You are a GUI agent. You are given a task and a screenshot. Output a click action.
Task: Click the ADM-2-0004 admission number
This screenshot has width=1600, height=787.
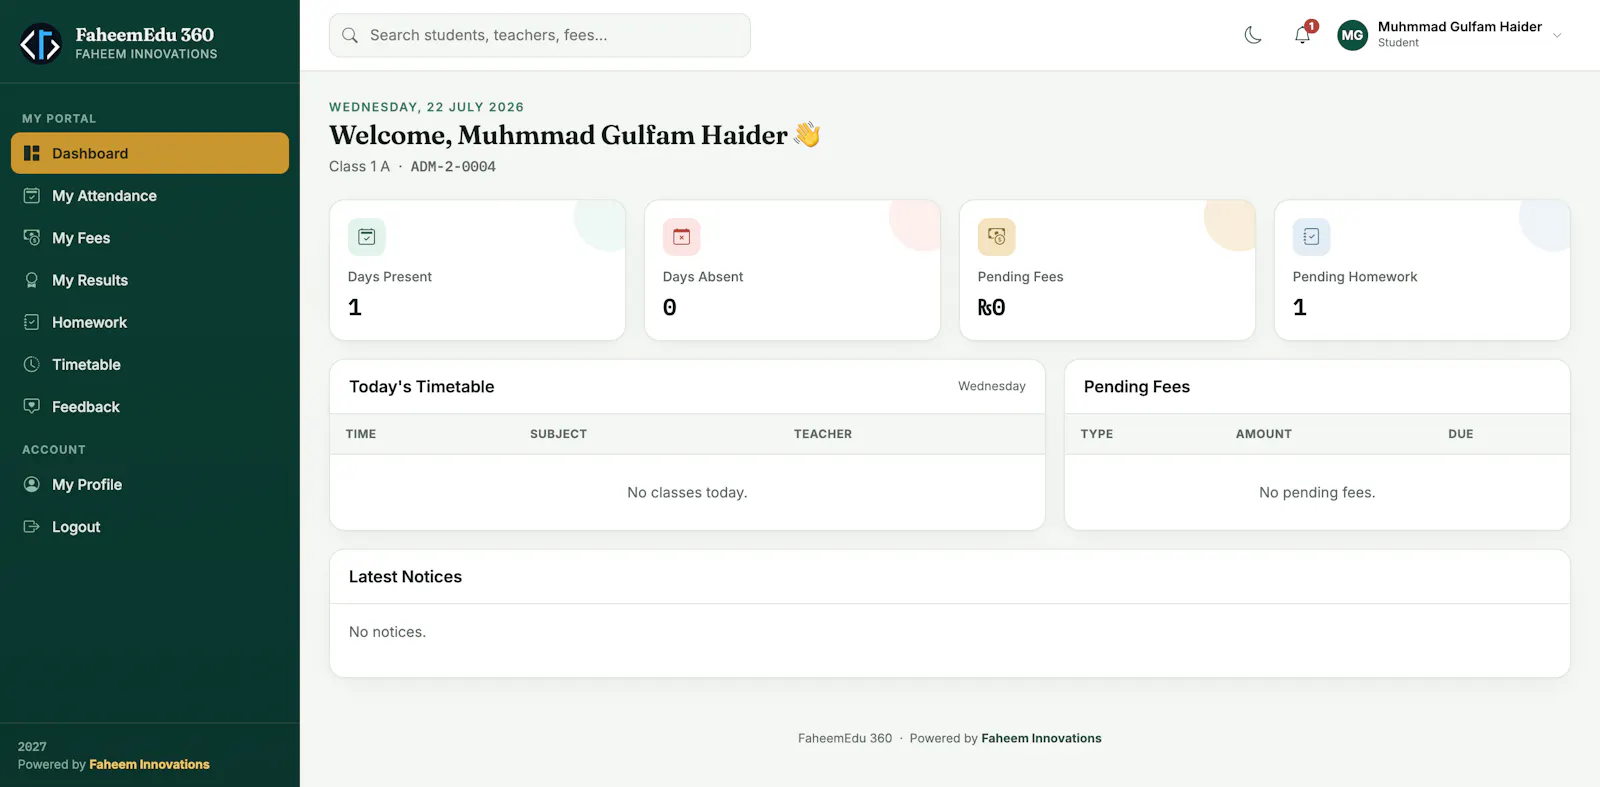coord(453,167)
